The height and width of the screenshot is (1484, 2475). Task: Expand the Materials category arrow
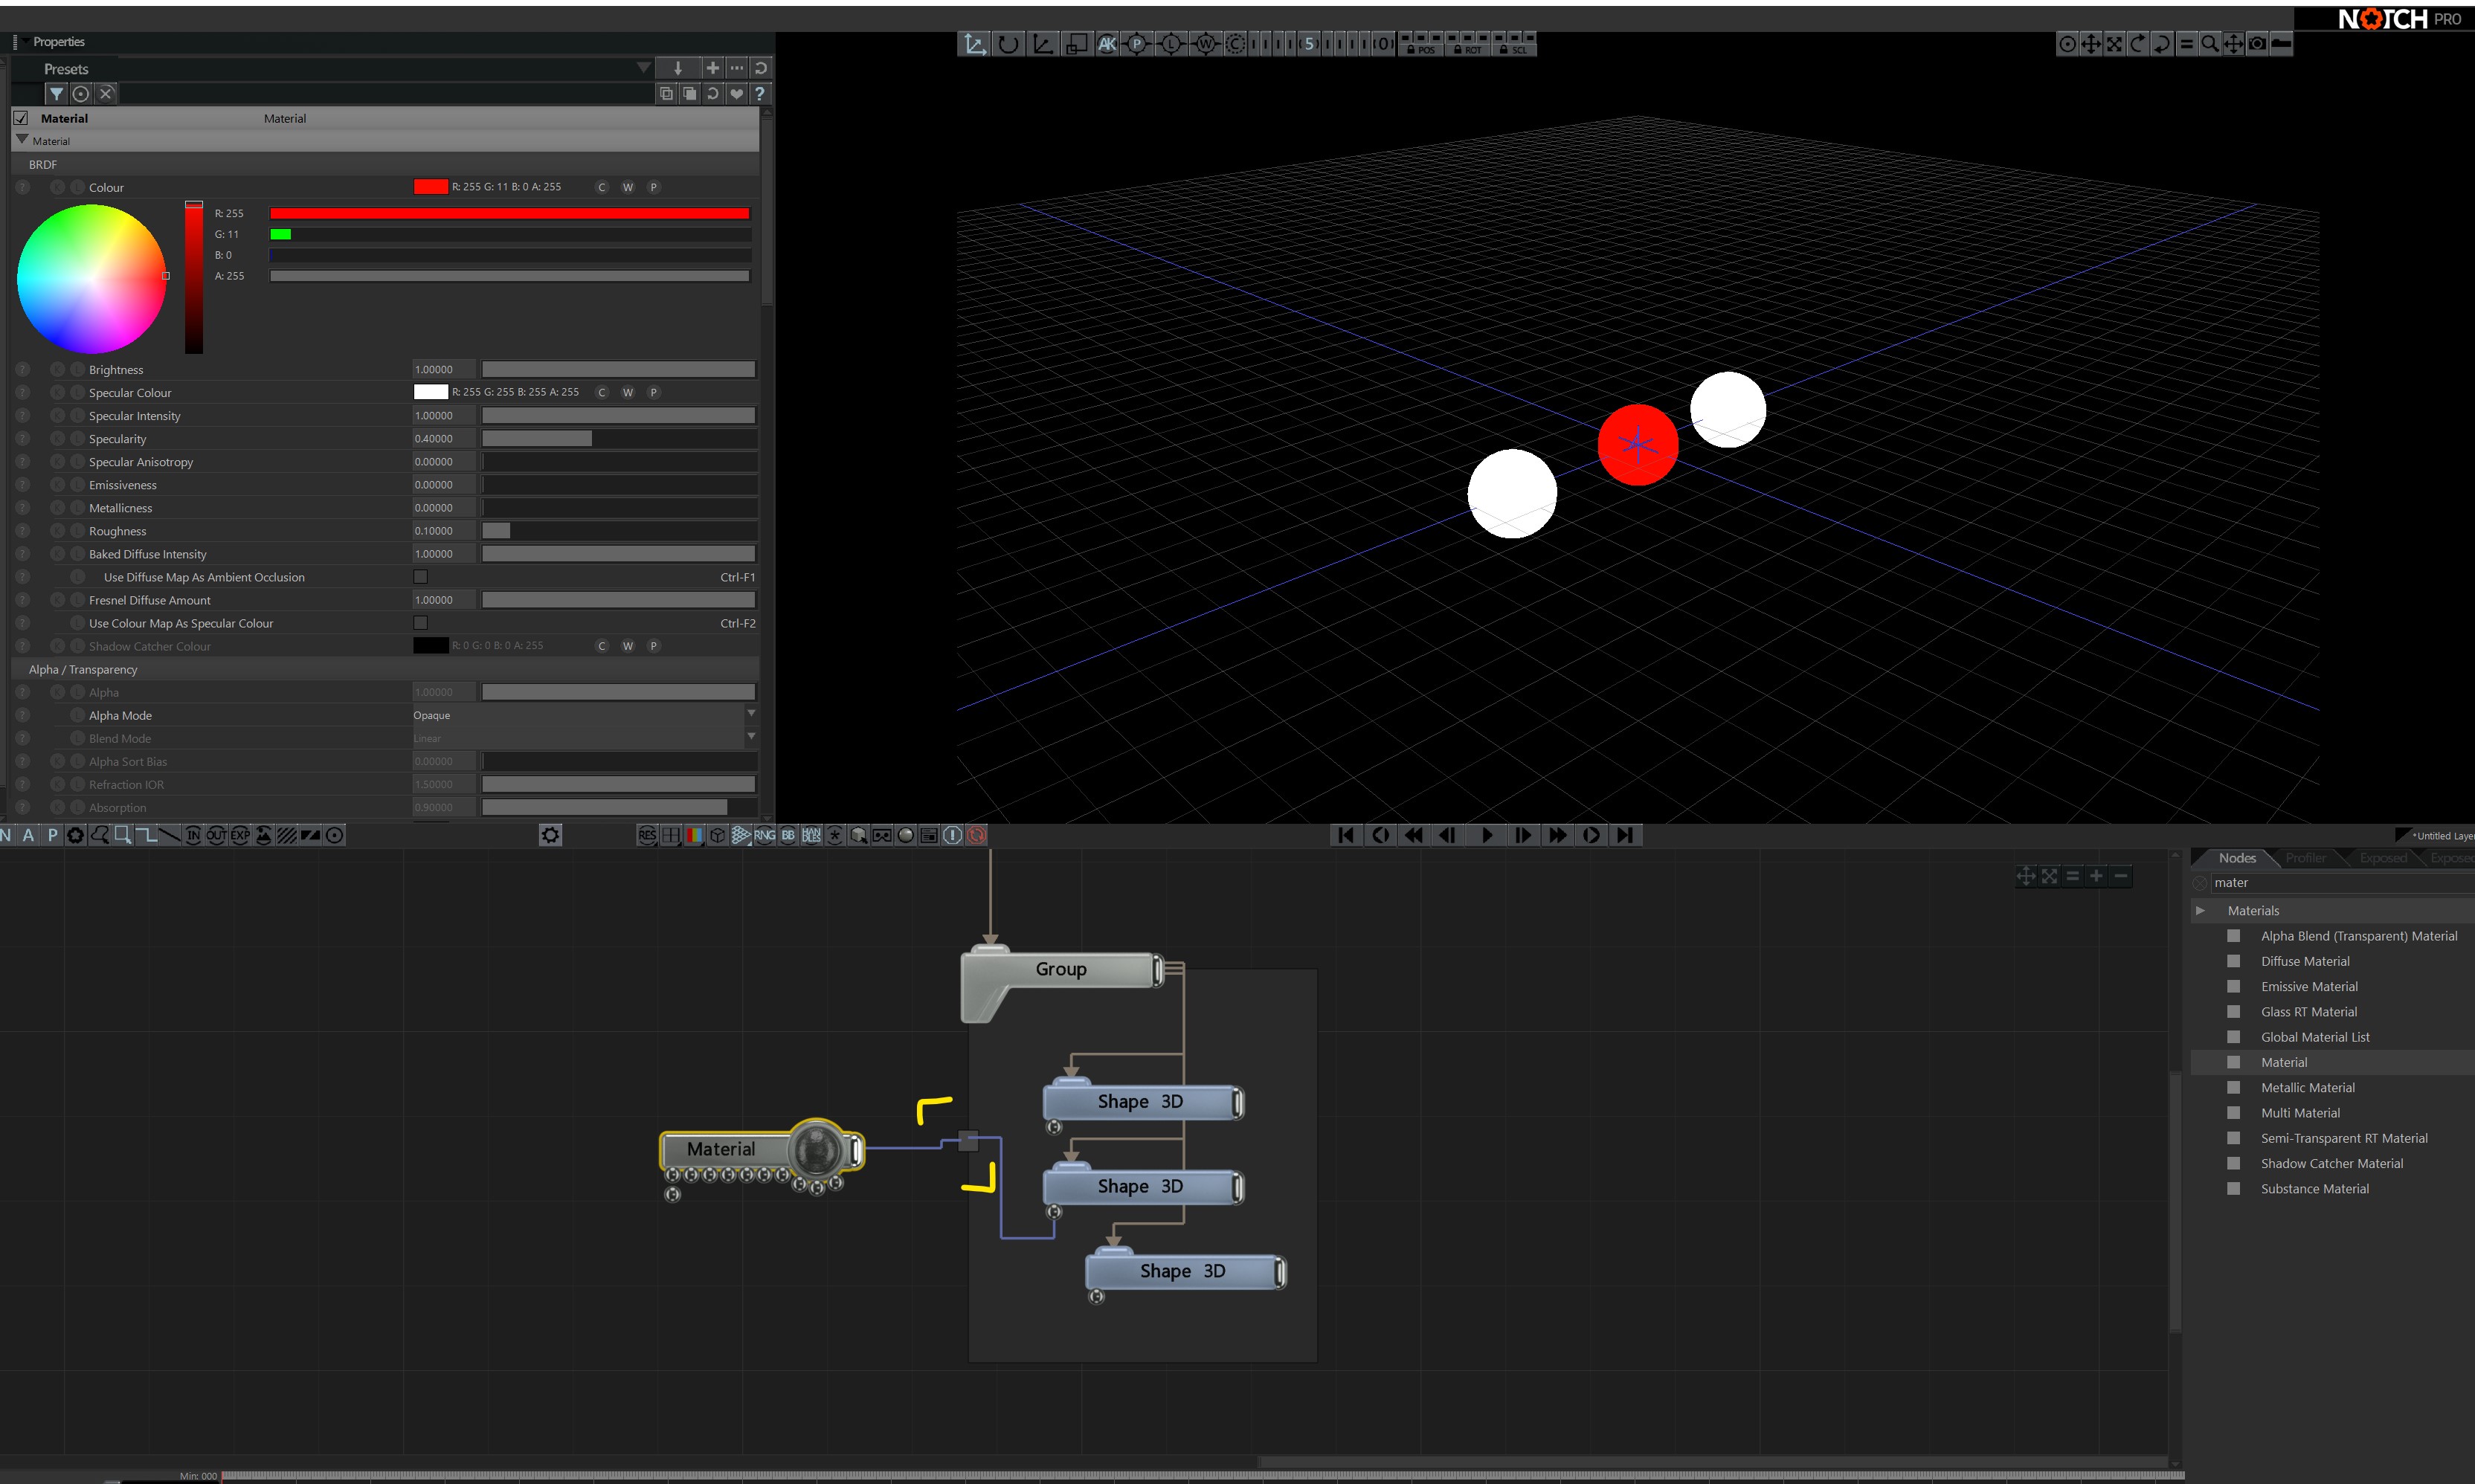(2200, 910)
